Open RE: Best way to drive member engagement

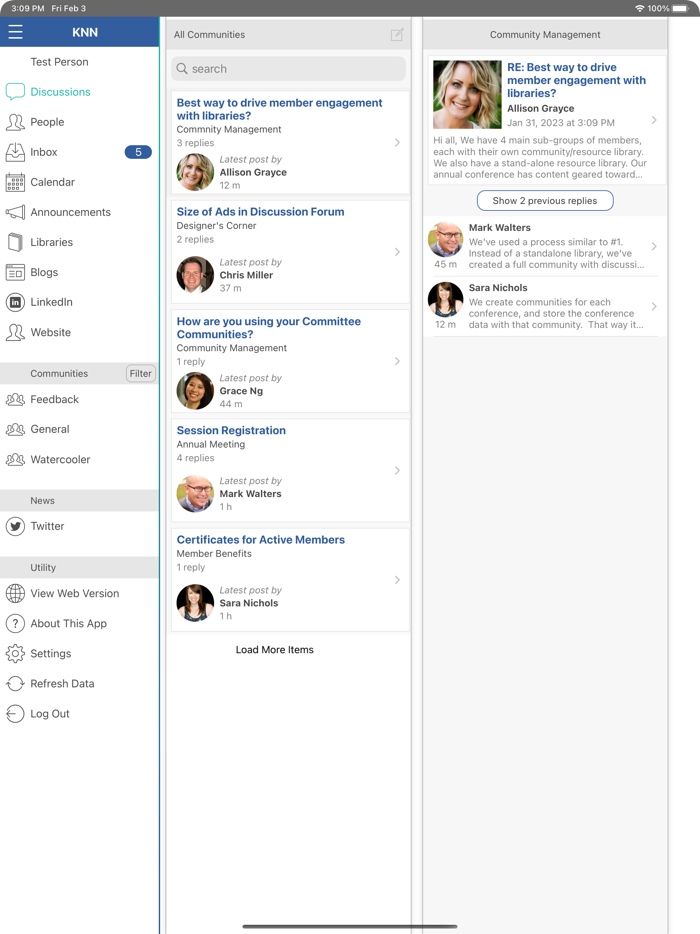coord(577,80)
